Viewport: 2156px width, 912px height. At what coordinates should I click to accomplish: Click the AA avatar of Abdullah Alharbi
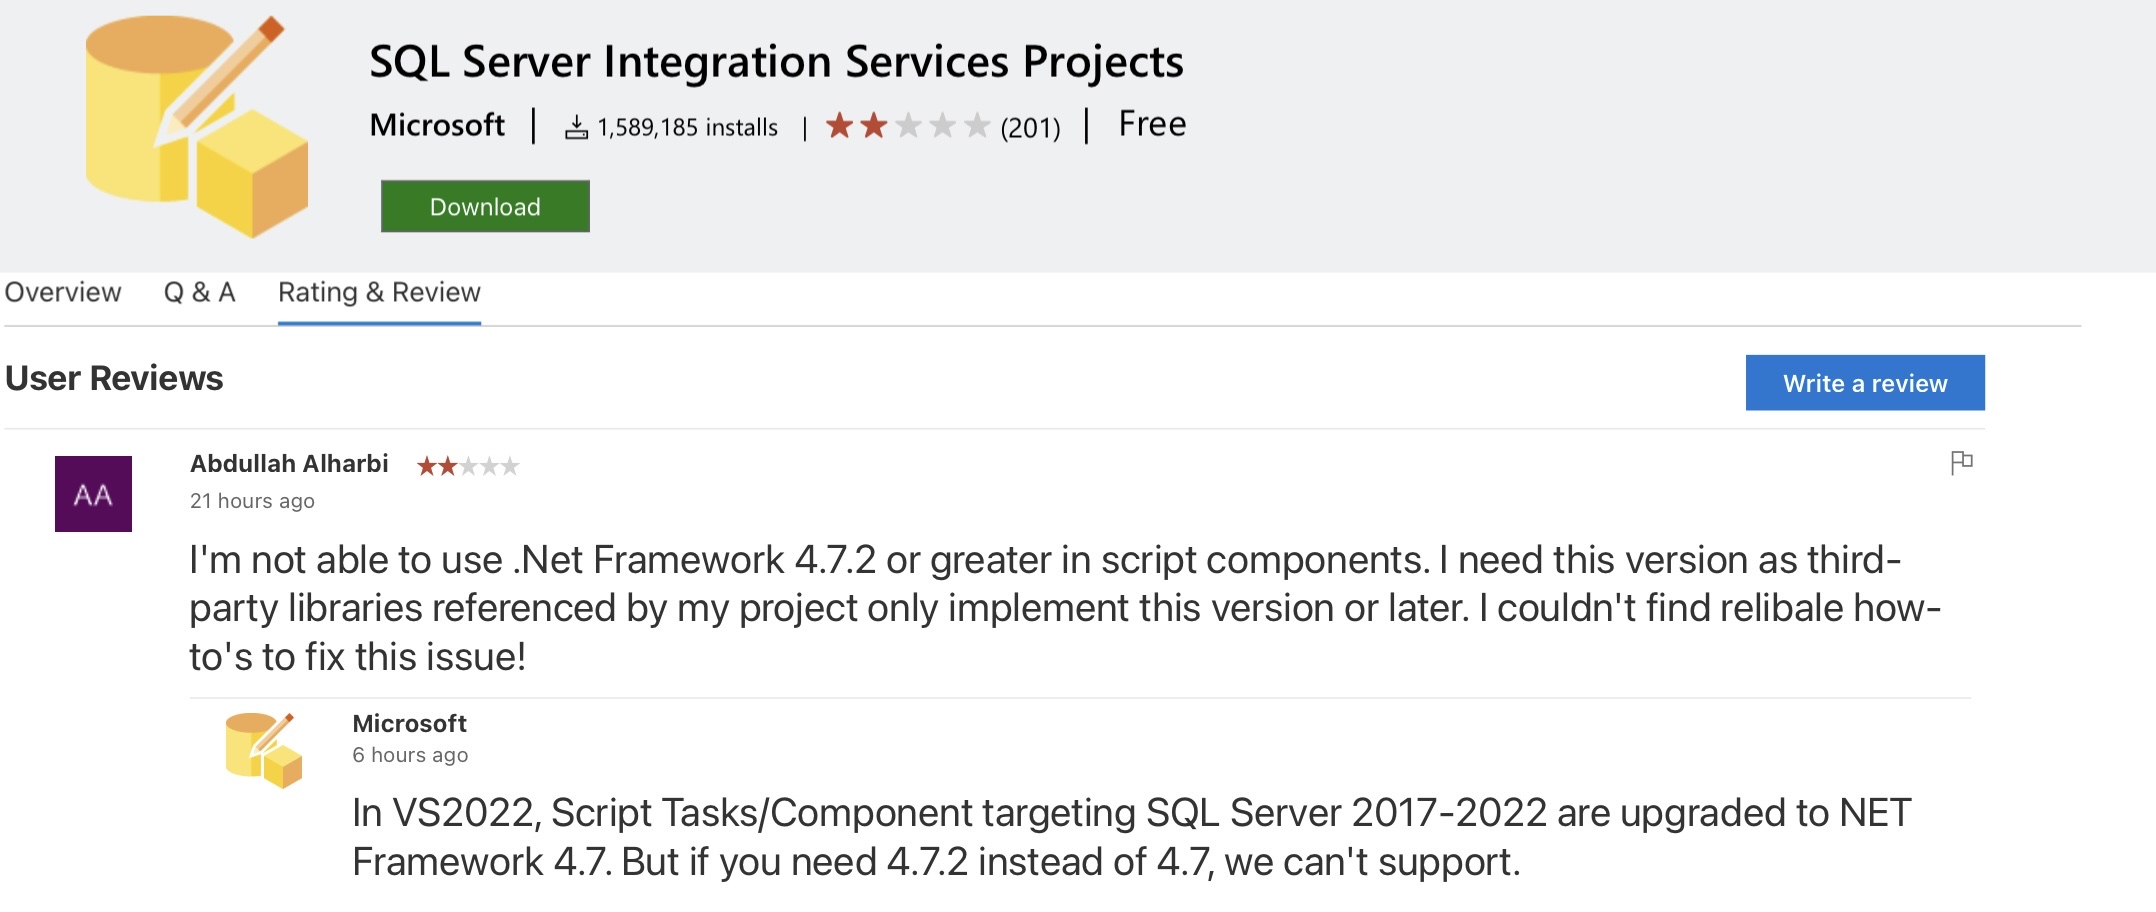tap(93, 493)
